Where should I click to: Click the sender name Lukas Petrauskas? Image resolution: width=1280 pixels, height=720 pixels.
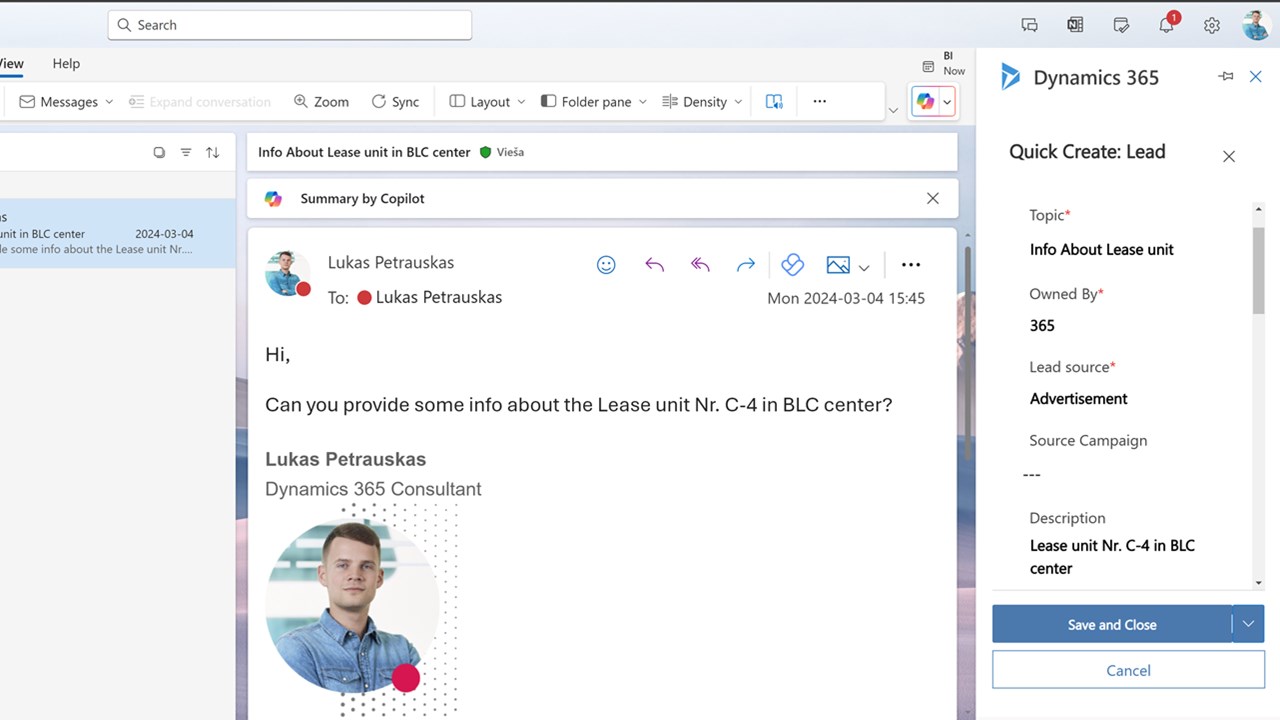[391, 262]
